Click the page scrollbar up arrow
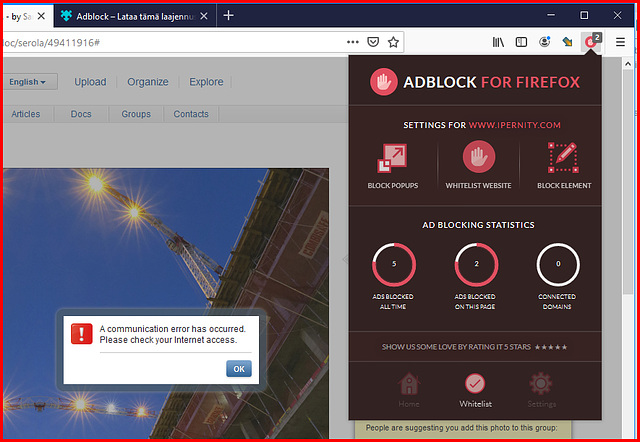 click(628, 64)
